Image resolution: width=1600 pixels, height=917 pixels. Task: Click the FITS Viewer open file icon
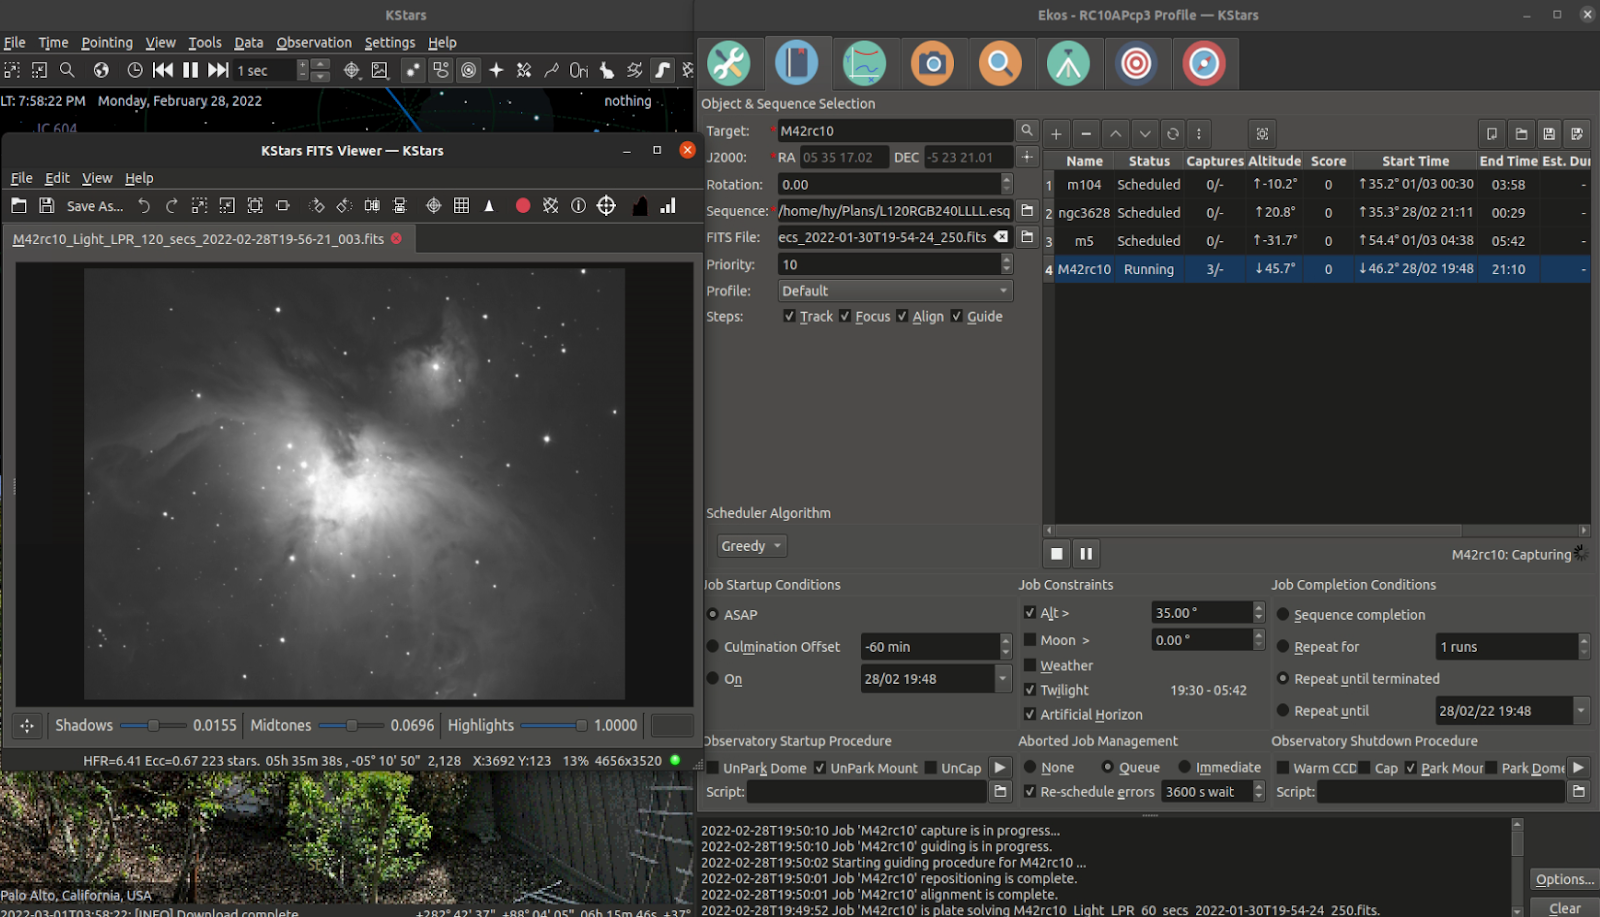pyautogui.click(x=19, y=205)
